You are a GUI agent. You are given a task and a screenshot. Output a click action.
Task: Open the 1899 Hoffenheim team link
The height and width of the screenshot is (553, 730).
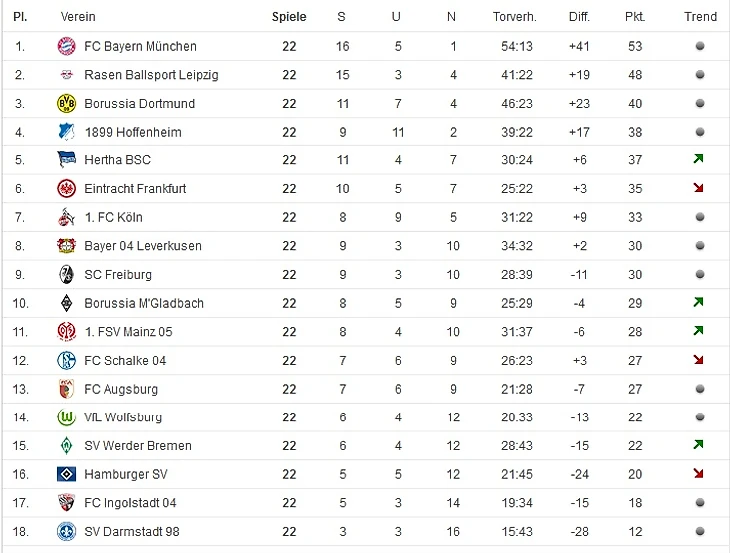point(132,132)
